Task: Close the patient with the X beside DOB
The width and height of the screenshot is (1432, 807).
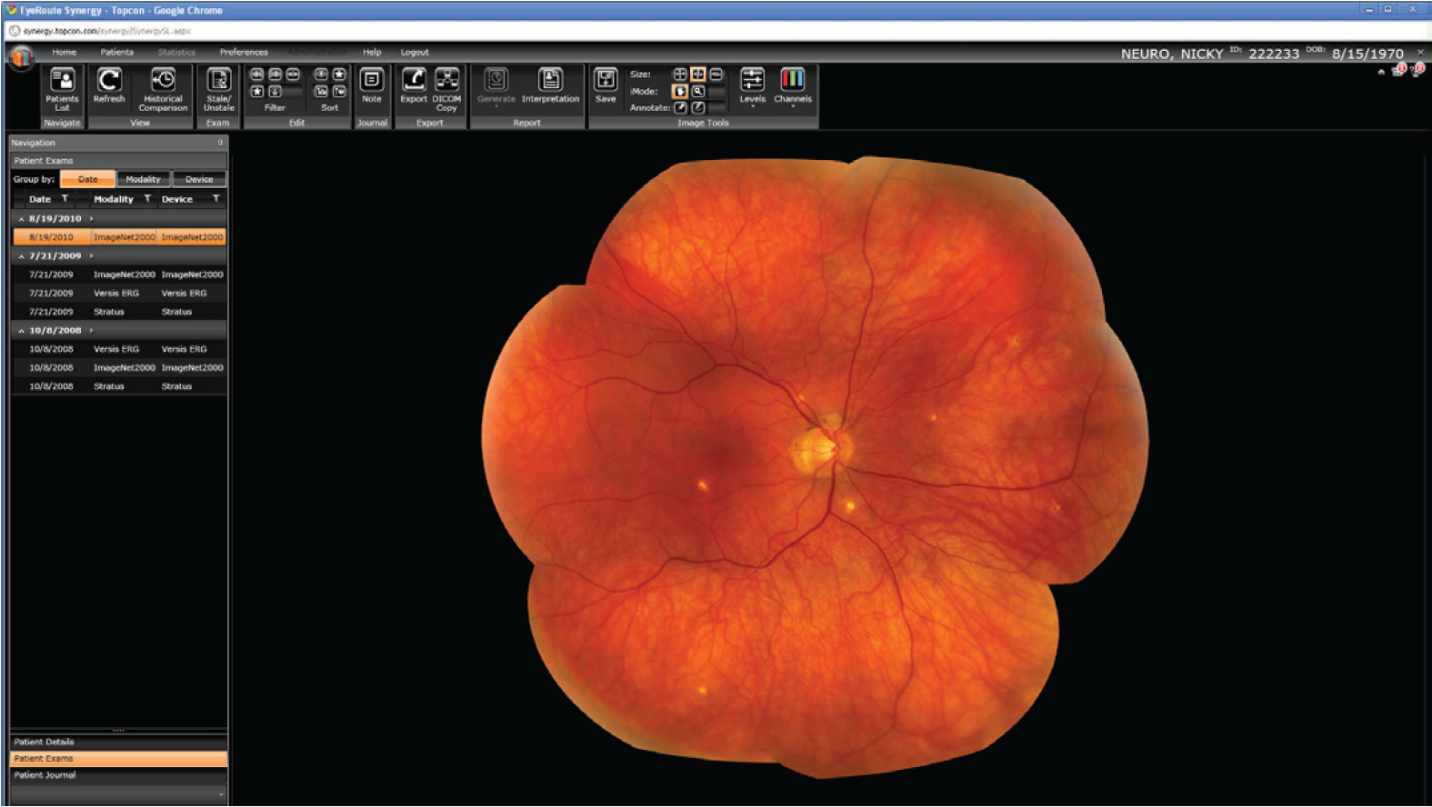Action: coord(1421,52)
